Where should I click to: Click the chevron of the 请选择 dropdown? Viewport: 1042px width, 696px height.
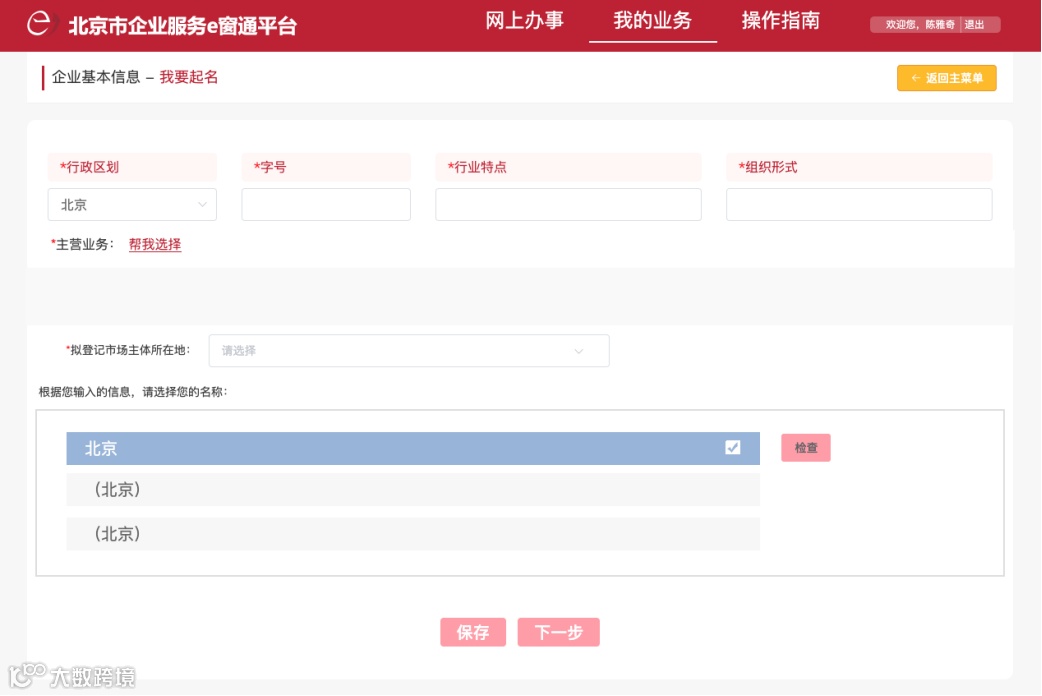point(579,351)
